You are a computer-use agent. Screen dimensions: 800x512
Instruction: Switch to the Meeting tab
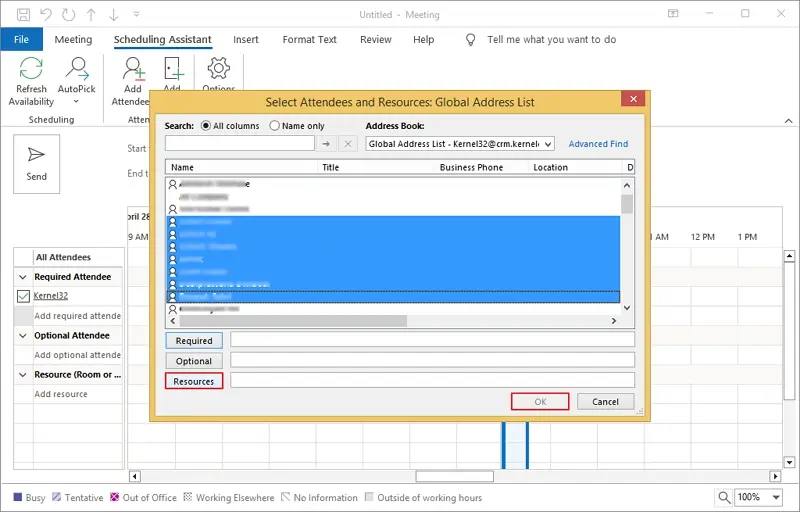pos(73,39)
